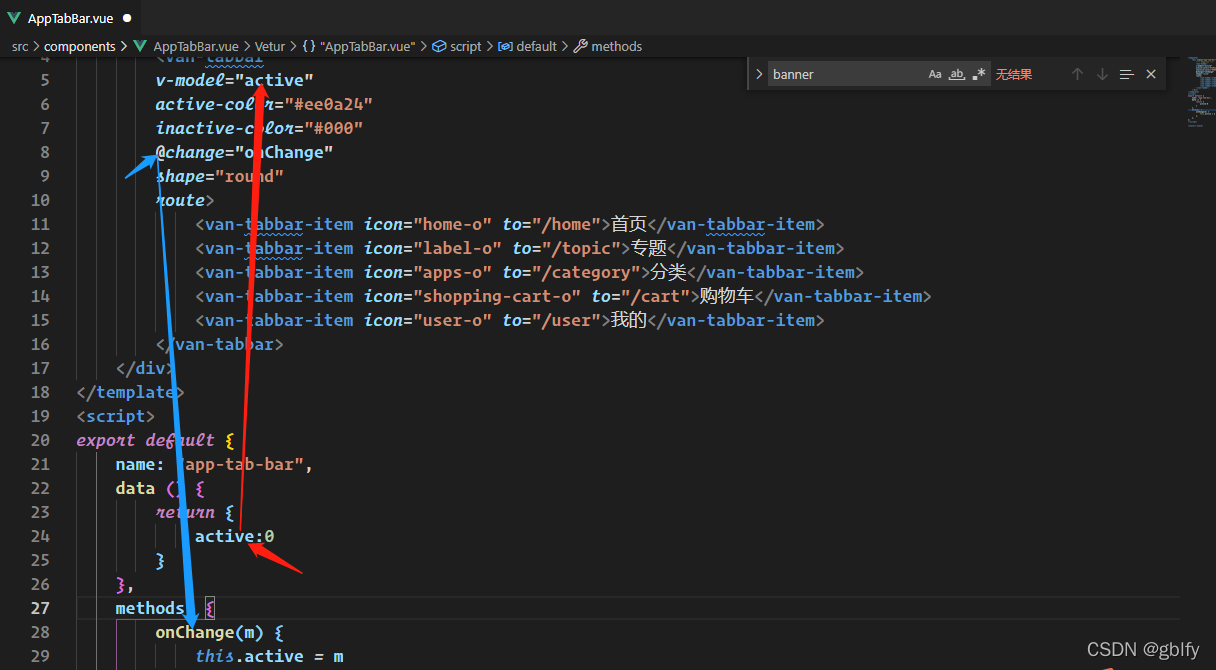Open src breadcrumb
The image size is (1216, 670).
tap(20, 46)
